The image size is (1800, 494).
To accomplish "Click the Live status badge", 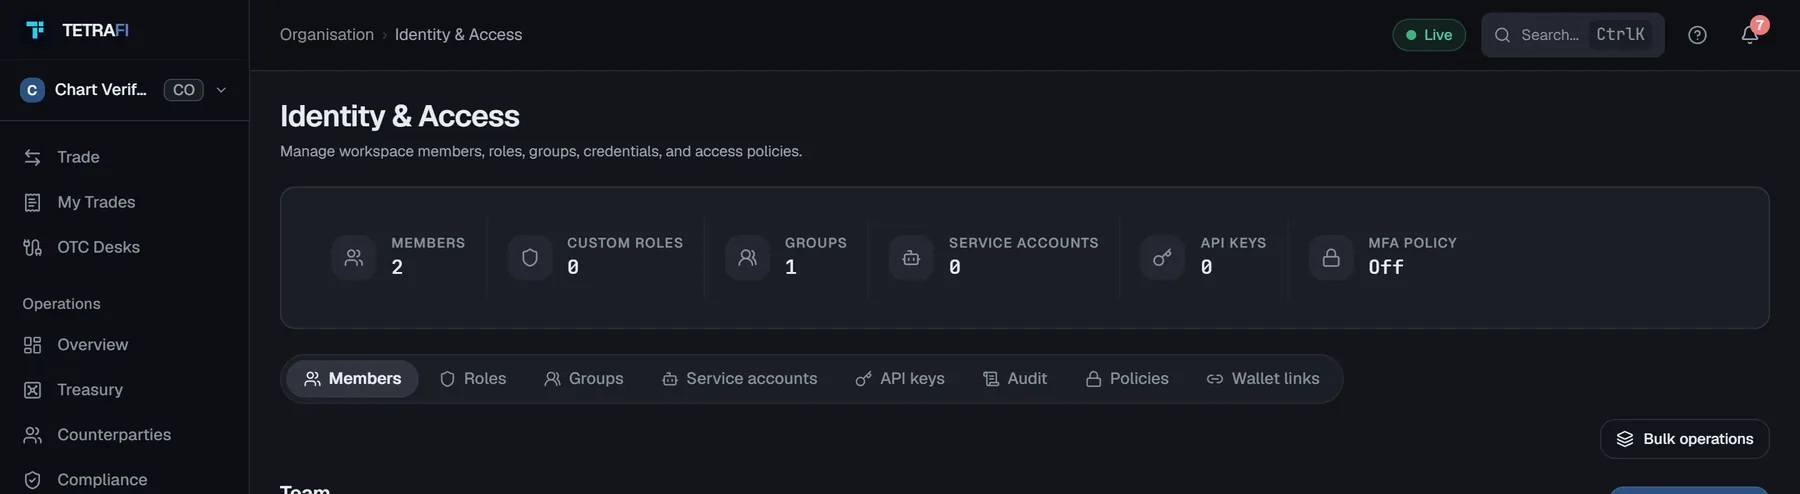I will coord(1429,35).
